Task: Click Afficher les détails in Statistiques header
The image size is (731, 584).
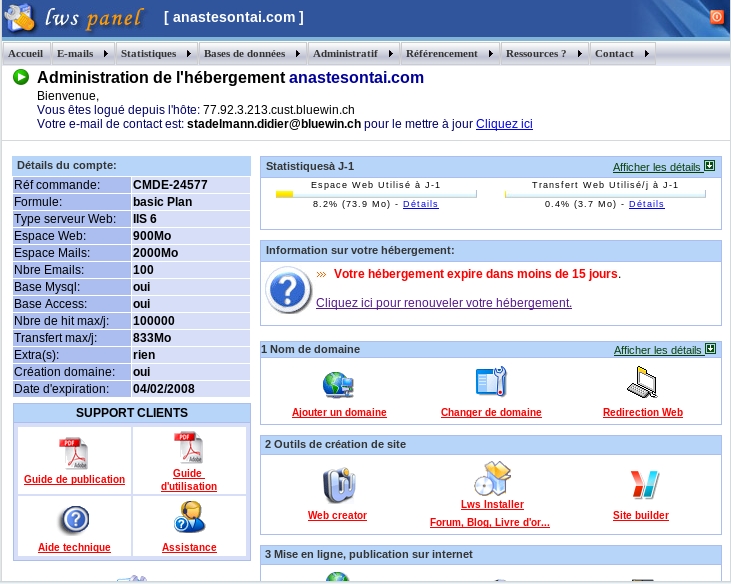Action: [x=657, y=167]
